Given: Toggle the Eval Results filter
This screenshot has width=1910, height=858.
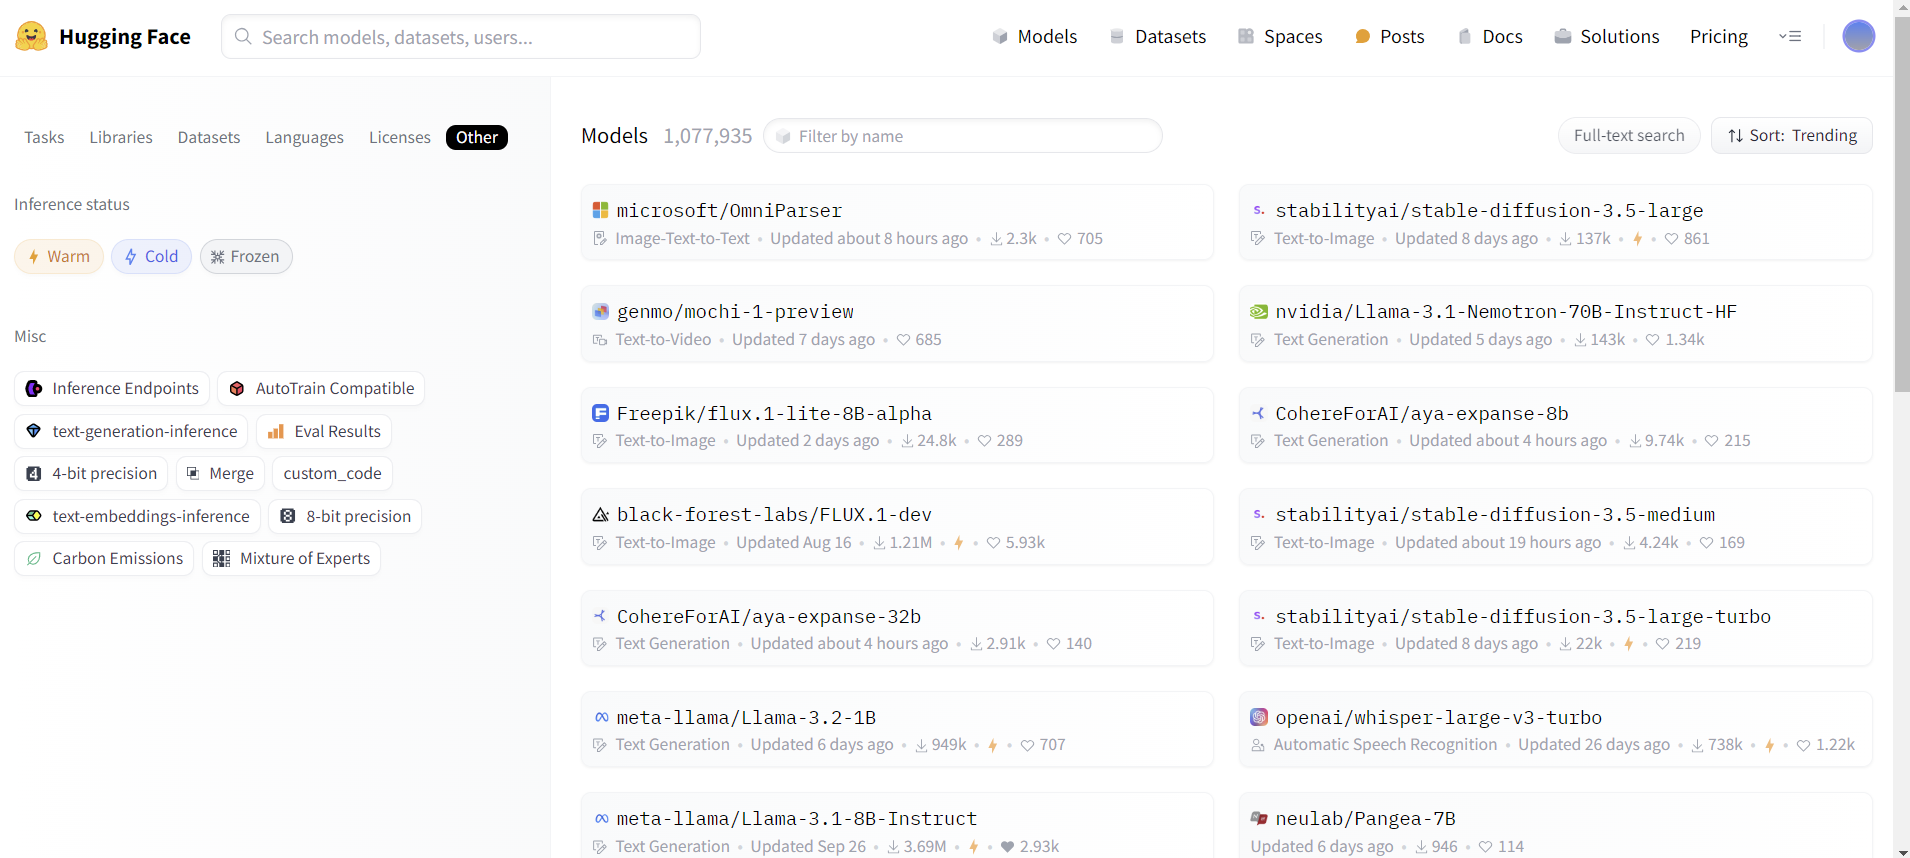Looking at the screenshot, I should click(324, 431).
